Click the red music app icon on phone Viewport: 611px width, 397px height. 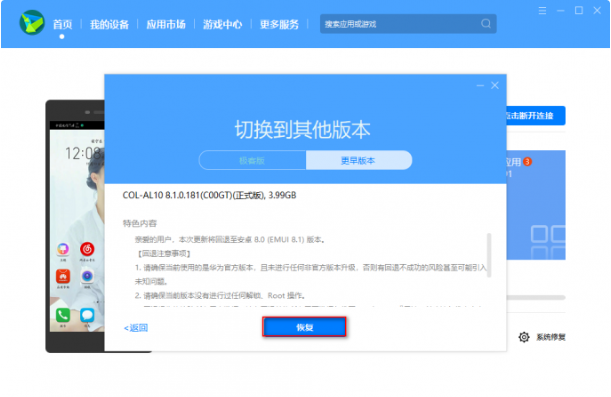(x=87, y=249)
